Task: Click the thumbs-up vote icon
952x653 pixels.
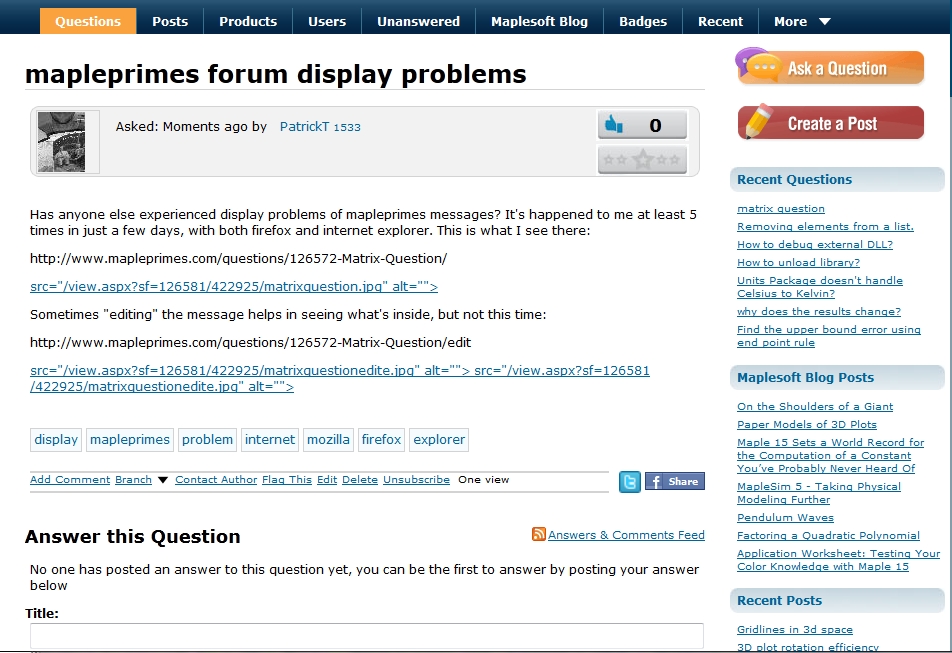Action: coord(614,125)
